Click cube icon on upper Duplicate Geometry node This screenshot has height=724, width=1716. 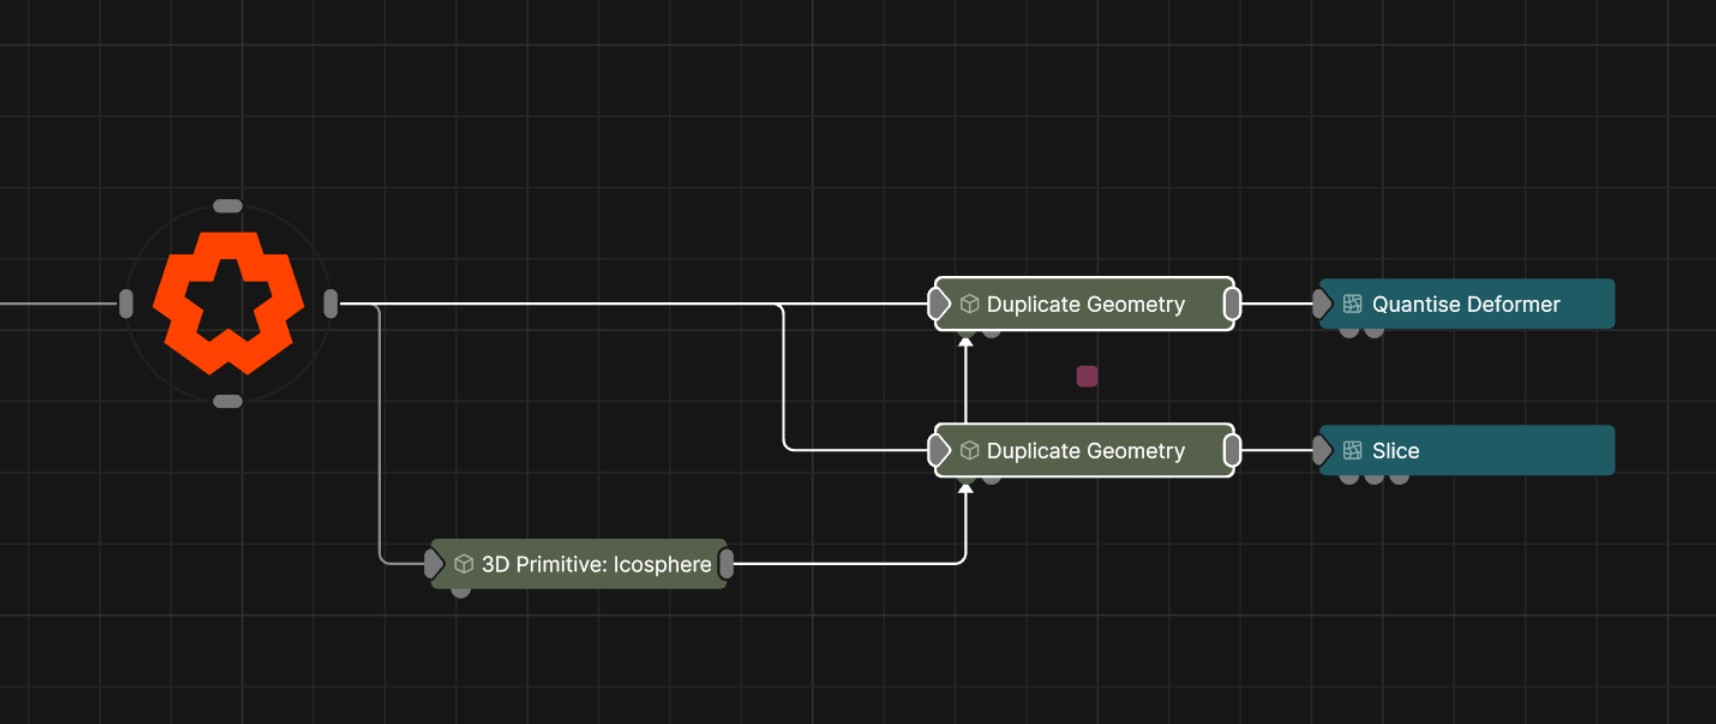coord(968,304)
